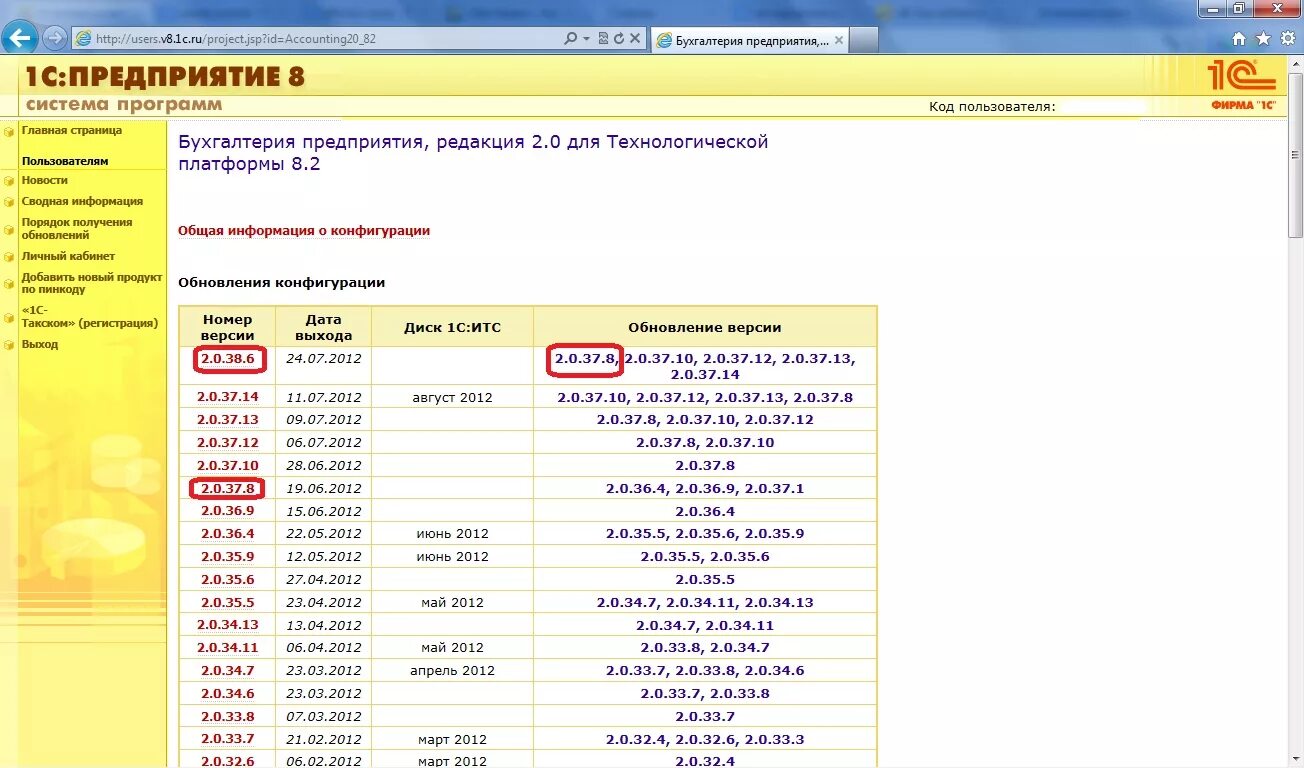This screenshot has height=768, width=1304.
Task: Click the cube icon beside Новости
Action: [9, 181]
